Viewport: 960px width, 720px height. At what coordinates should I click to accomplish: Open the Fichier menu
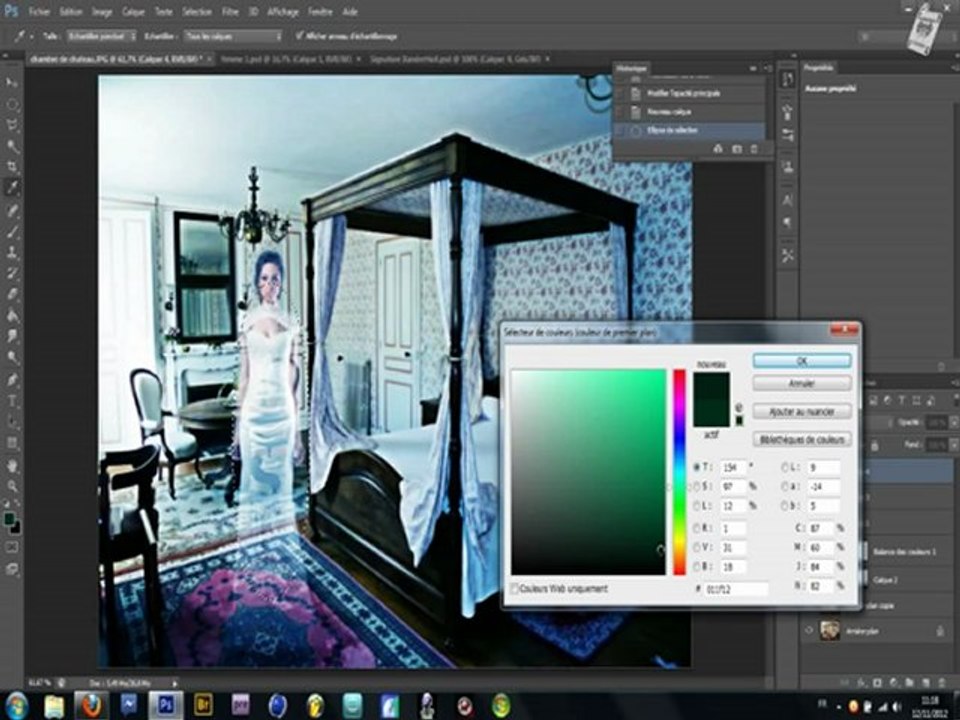click(39, 12)
